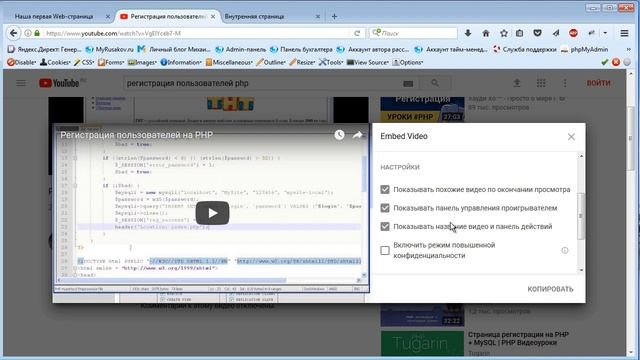Open the bookmarks list clipboard icon
The width and height of the screenshot is (640, 360).
(519, 33)
